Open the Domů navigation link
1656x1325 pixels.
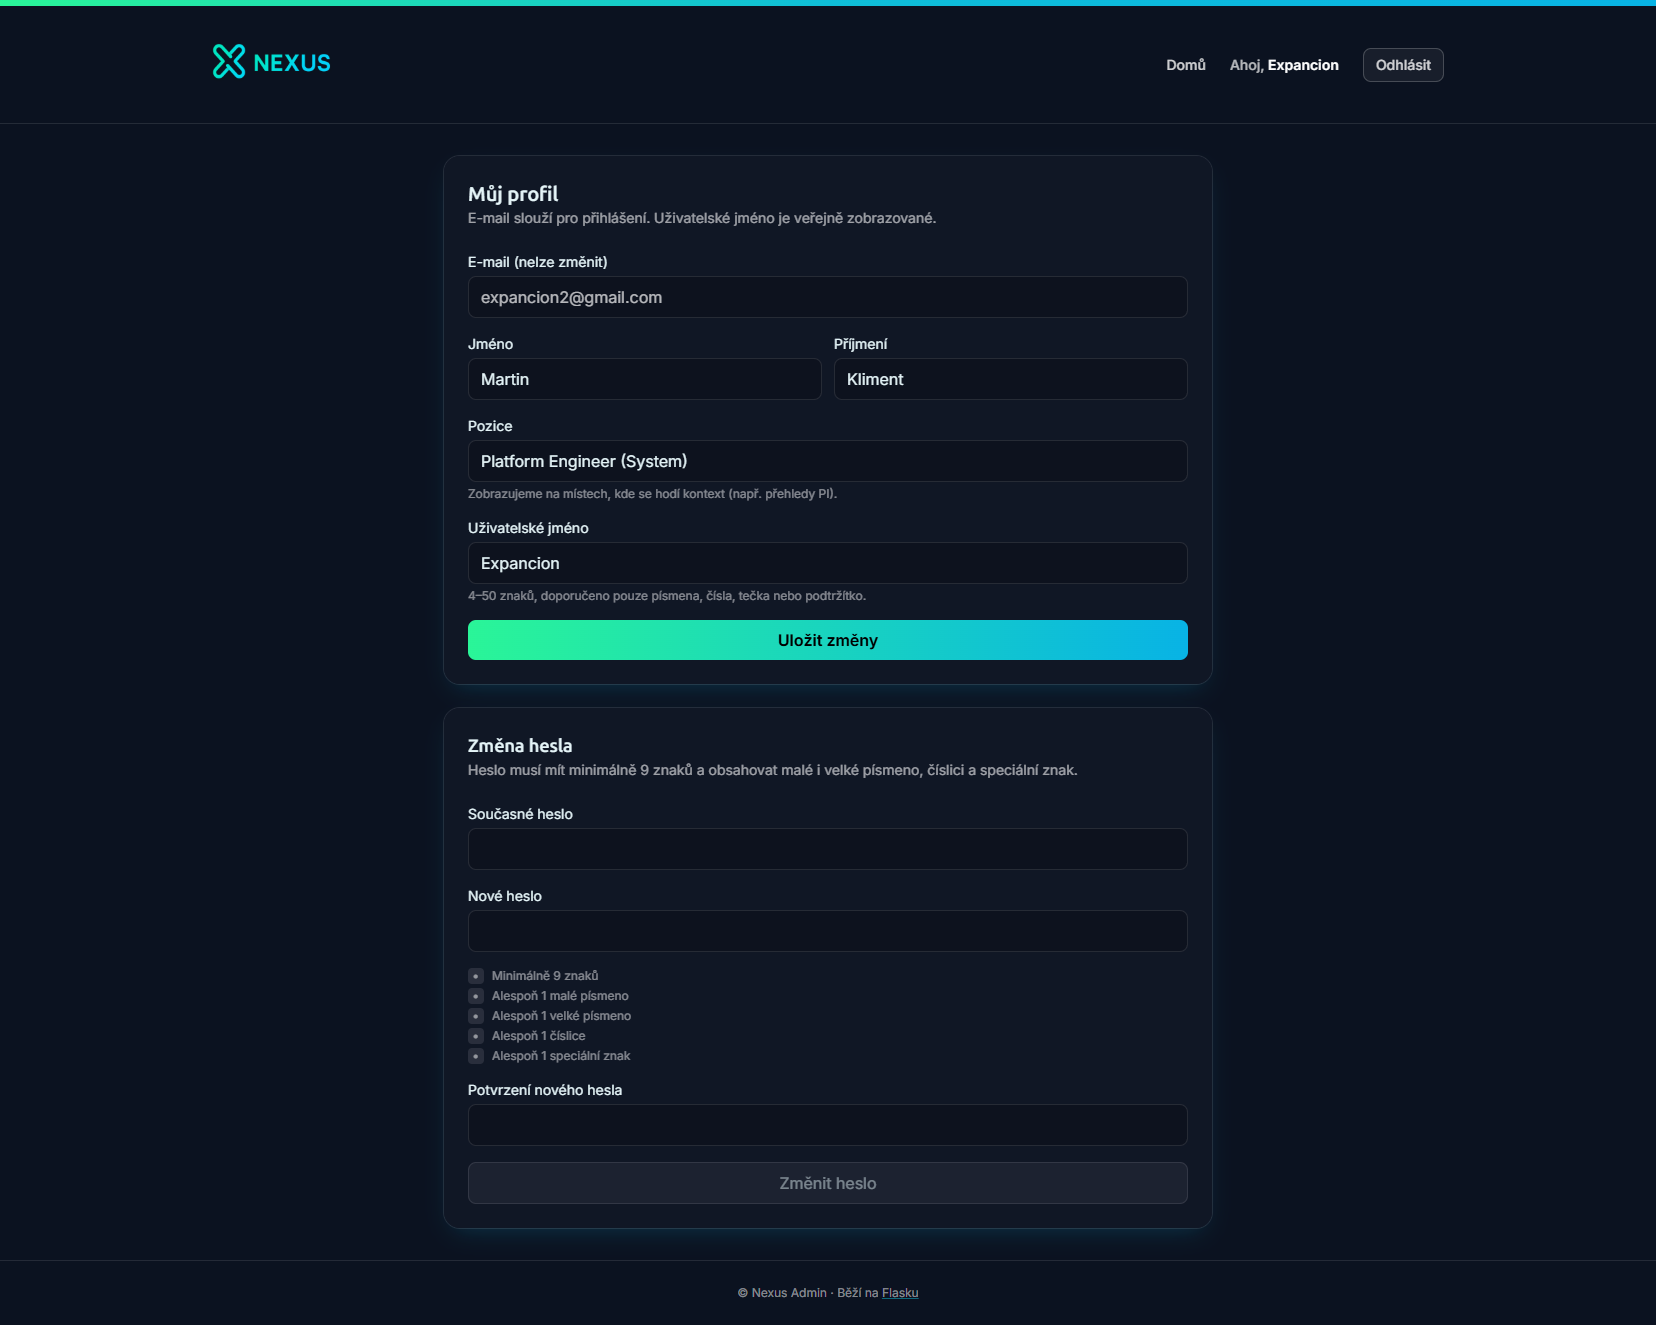coord(1185,65)
